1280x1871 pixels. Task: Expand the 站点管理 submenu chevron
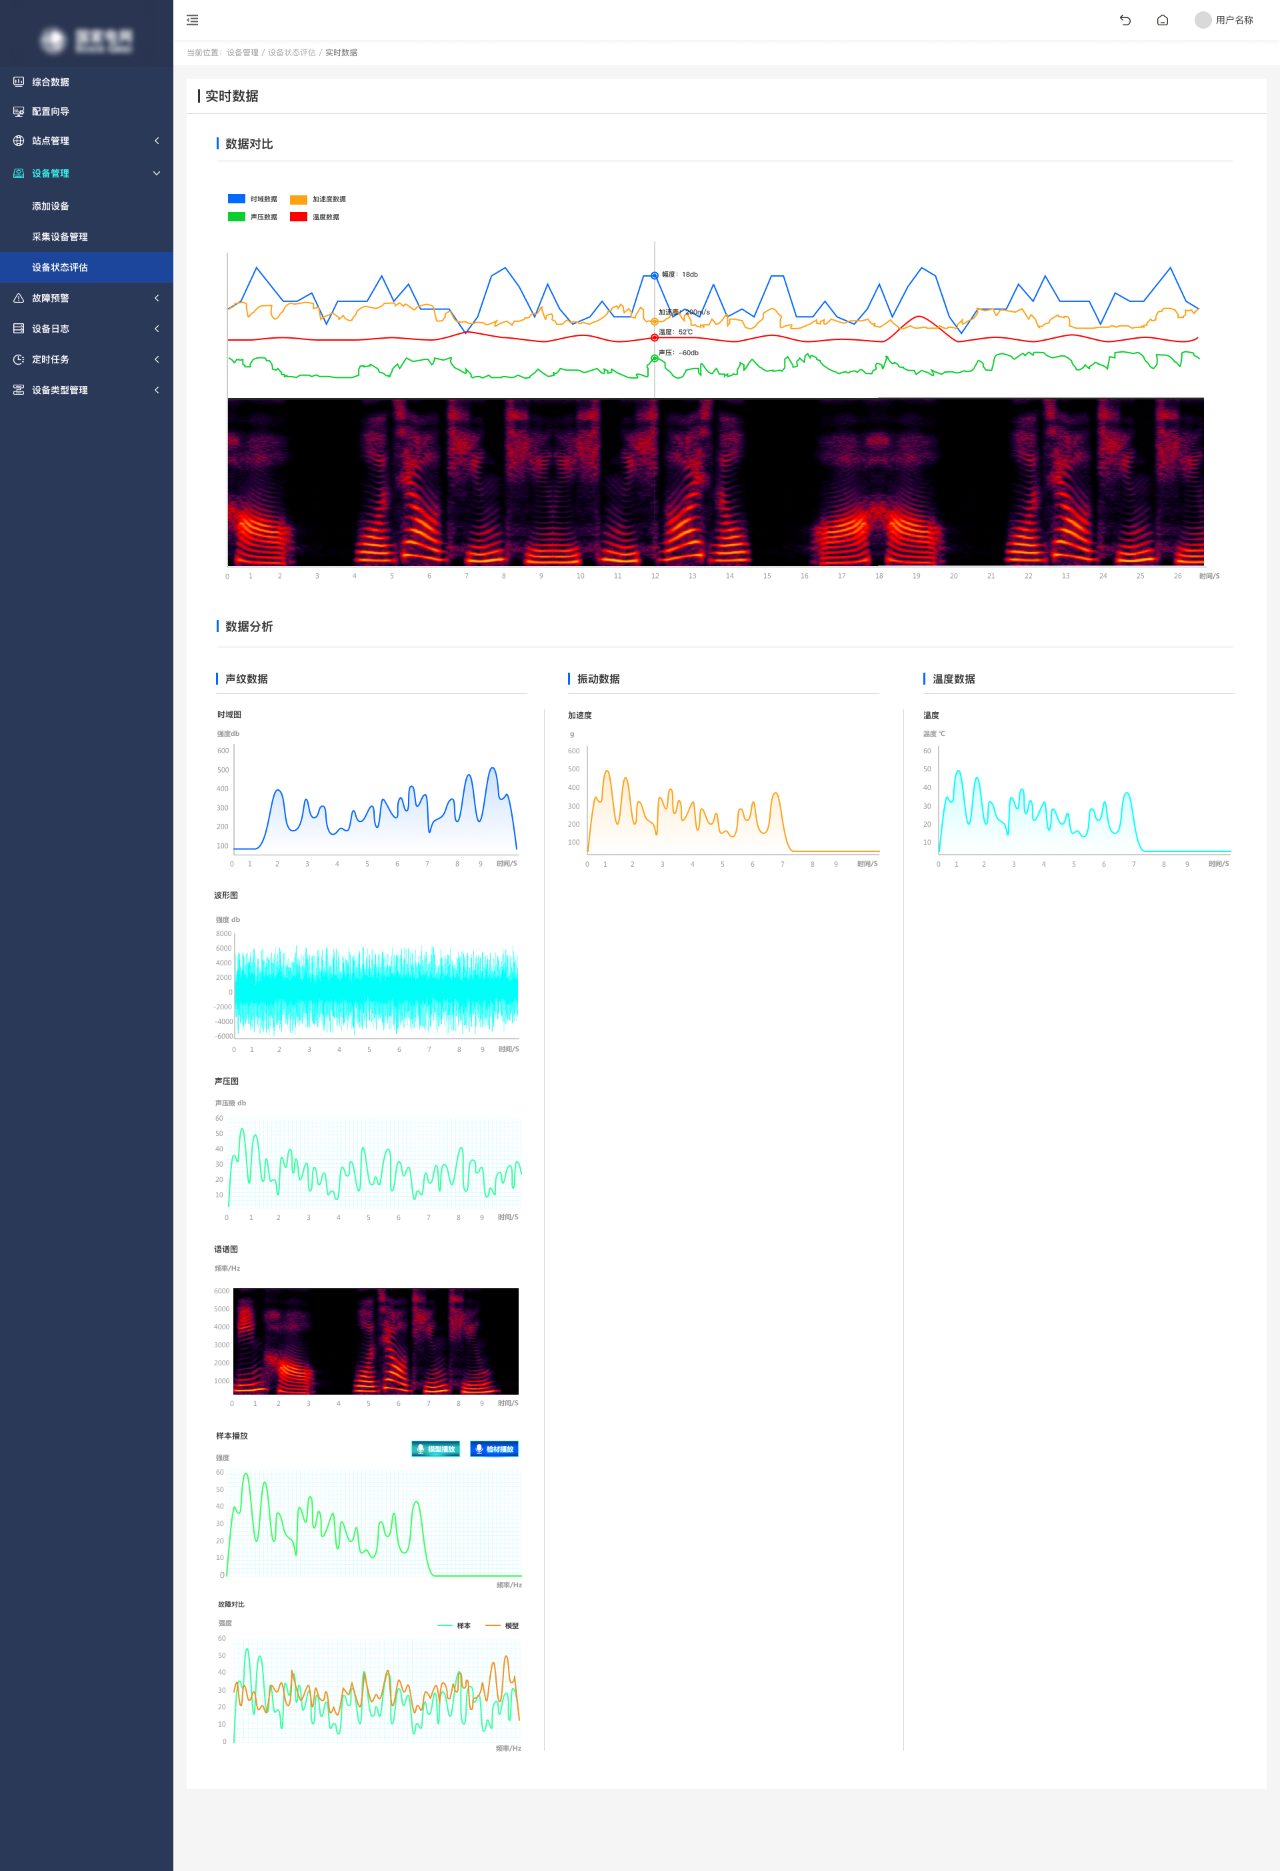(157, 141)
